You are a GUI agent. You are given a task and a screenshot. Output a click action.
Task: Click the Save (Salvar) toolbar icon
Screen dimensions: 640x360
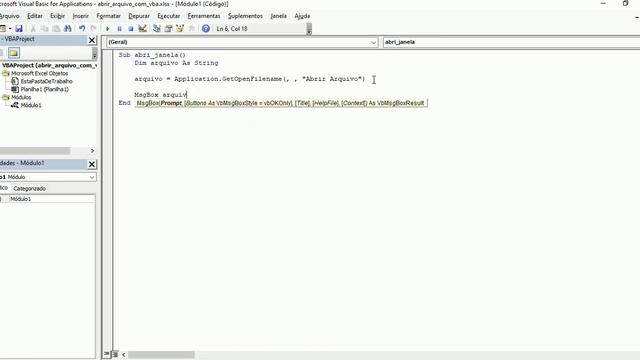[19, 29]
